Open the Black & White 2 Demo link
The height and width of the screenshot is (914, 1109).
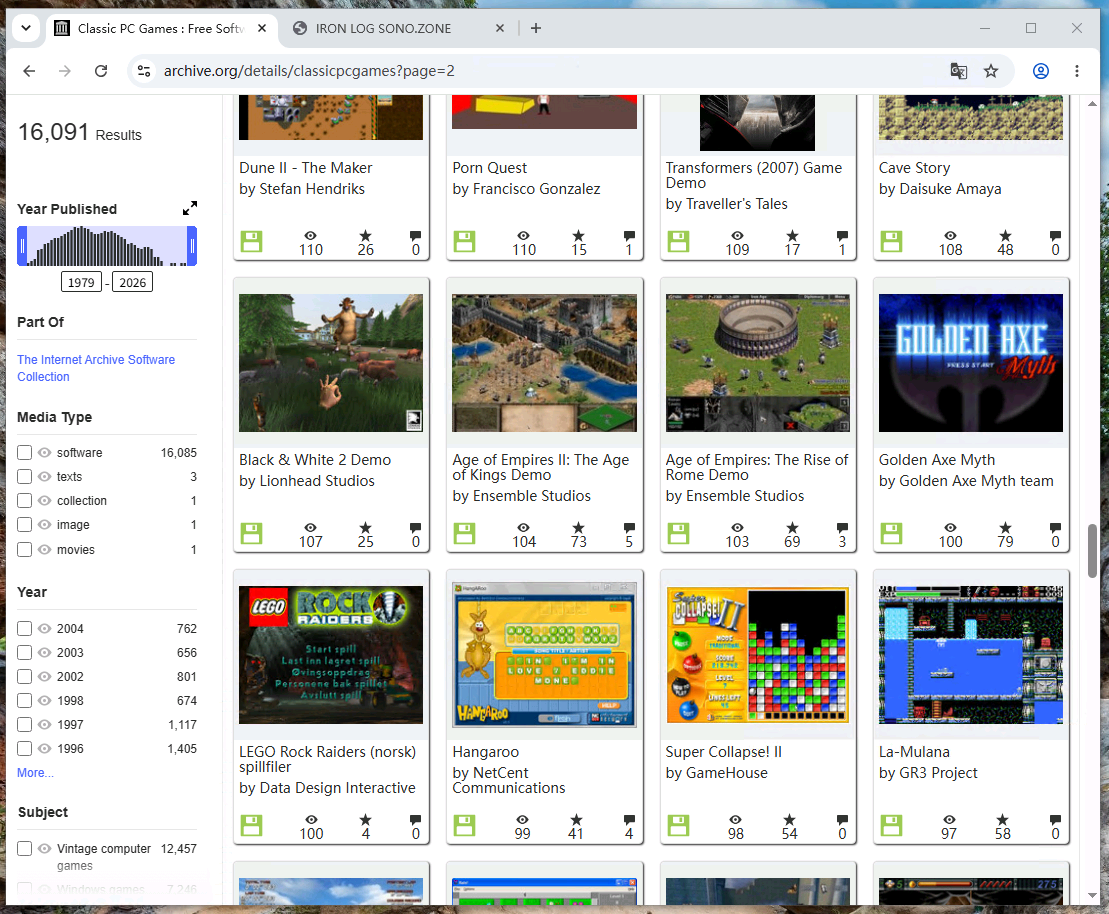point(315,460)
